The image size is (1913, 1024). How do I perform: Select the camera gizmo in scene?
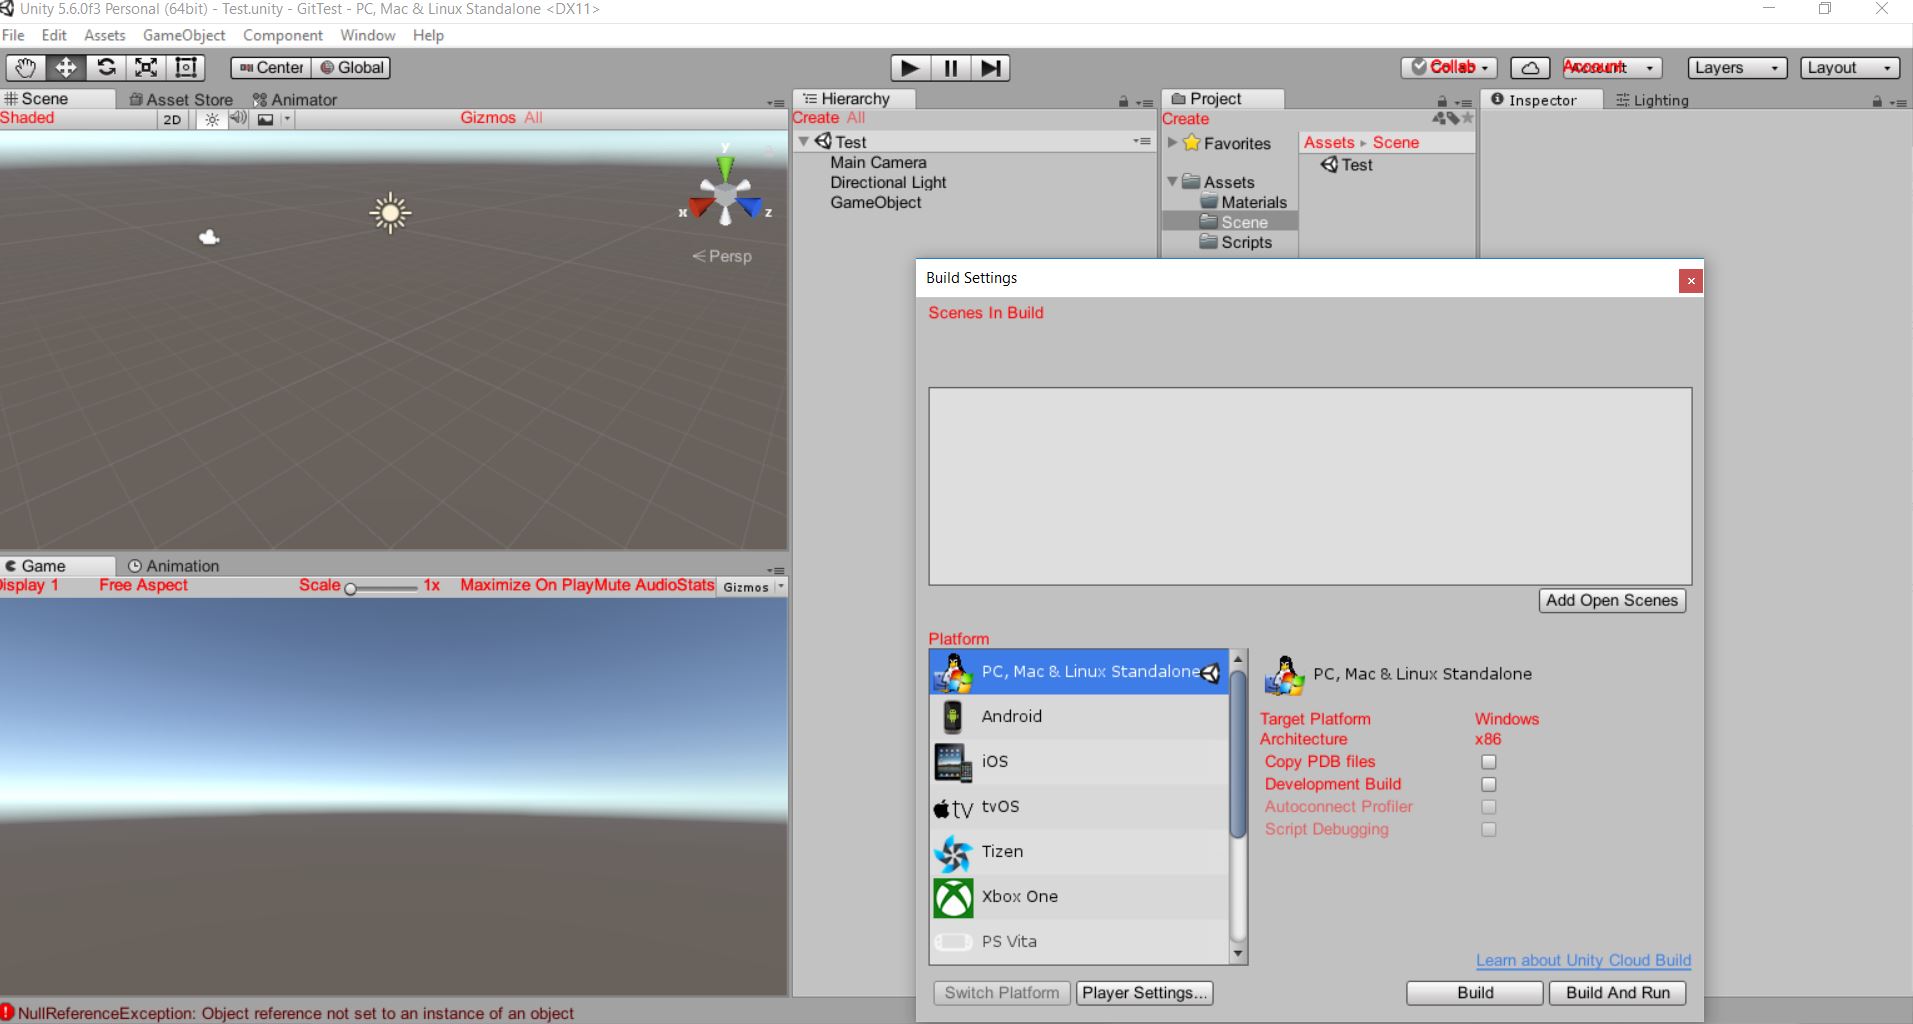pos(209,237)
